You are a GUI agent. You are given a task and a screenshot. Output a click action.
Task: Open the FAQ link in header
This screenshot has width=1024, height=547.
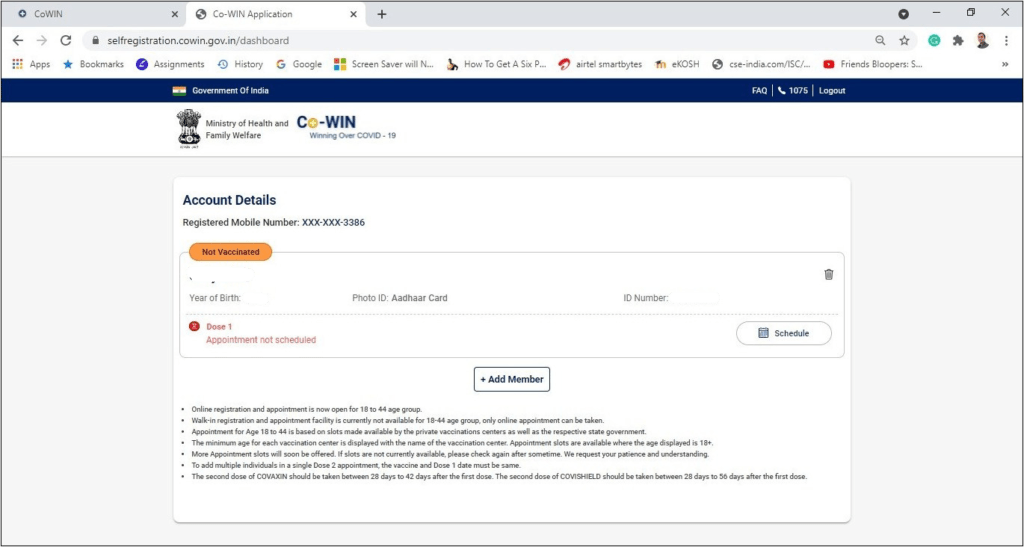759,90
